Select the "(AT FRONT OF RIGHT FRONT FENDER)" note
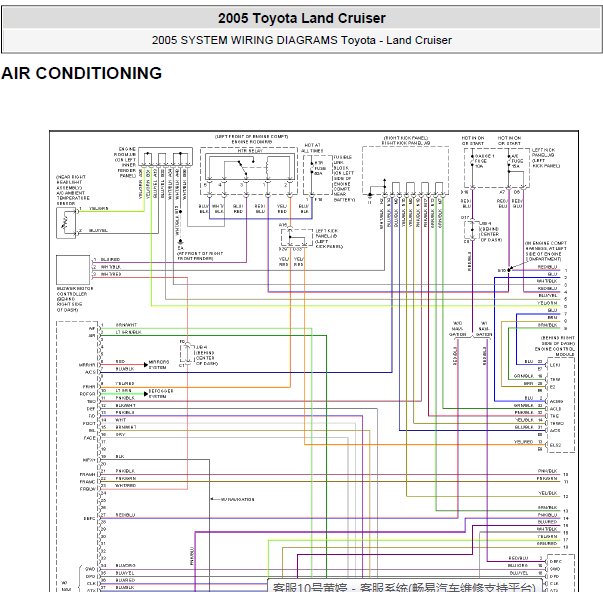This screenshot has height=592, width=603. click(x=200, y=256)
